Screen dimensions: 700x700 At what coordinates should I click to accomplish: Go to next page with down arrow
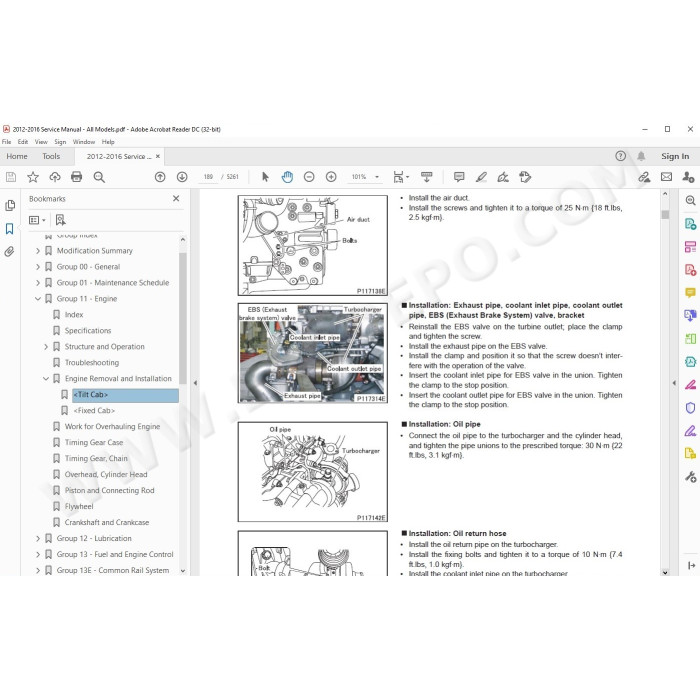point(182,177)
